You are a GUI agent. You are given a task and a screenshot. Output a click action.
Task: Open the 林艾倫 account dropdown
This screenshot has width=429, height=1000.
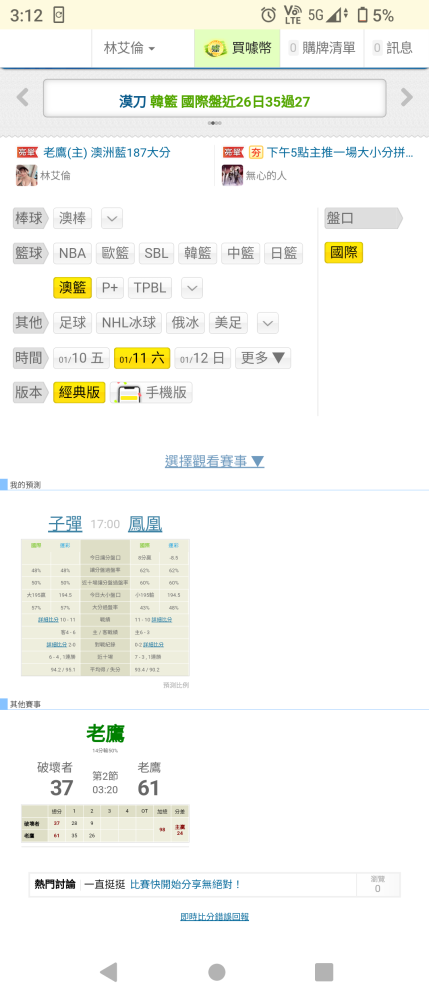coord(130,48)
